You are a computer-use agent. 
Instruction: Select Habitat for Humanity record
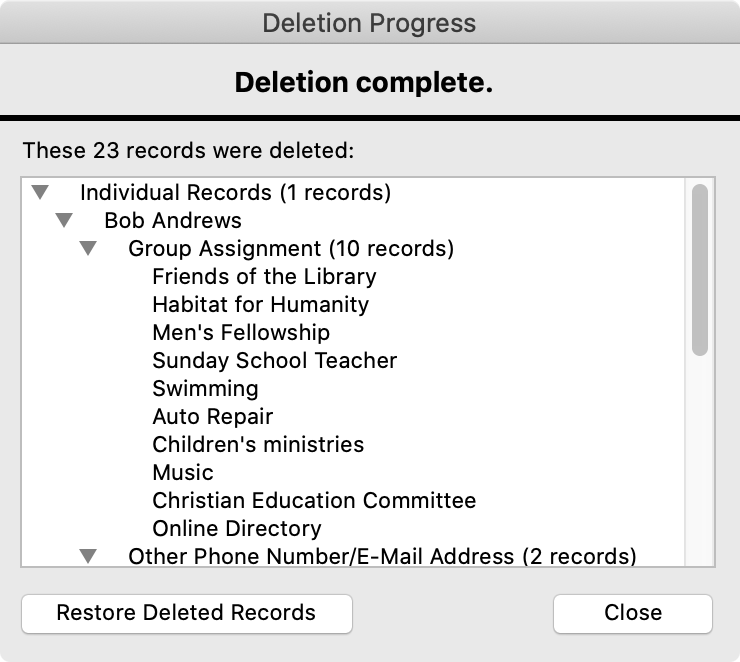point(260,304)
